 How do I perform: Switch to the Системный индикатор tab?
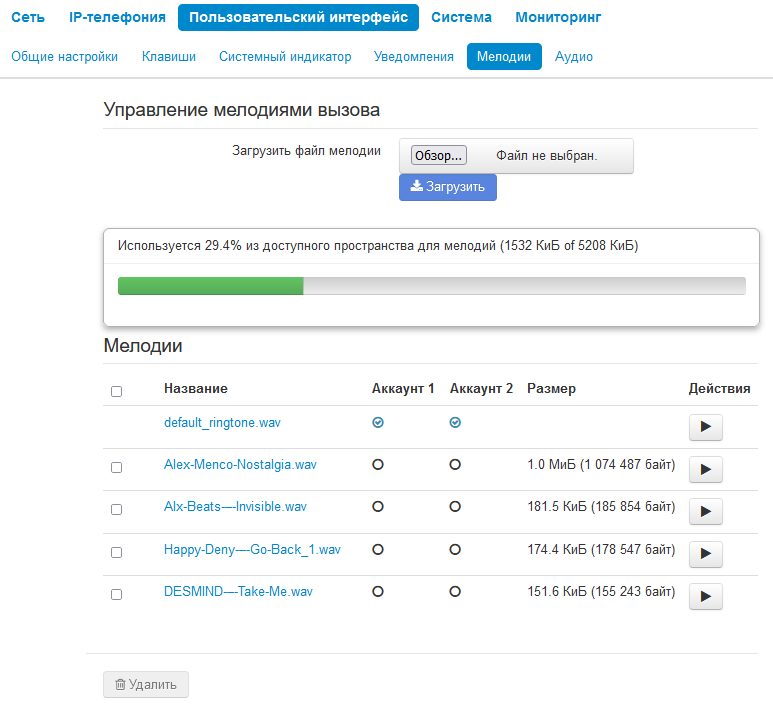(285, 57)
